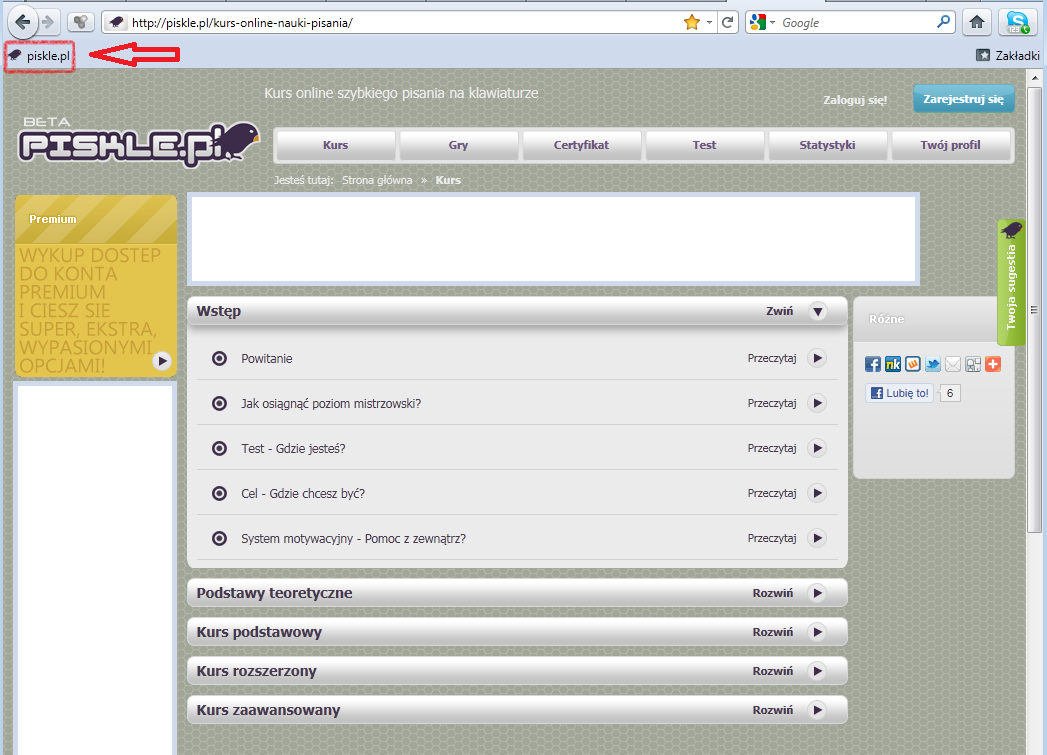Click the bookmark star in the address bar
Image resolution: width=1047 pixels, height=755 pixels.
[691, 23]
